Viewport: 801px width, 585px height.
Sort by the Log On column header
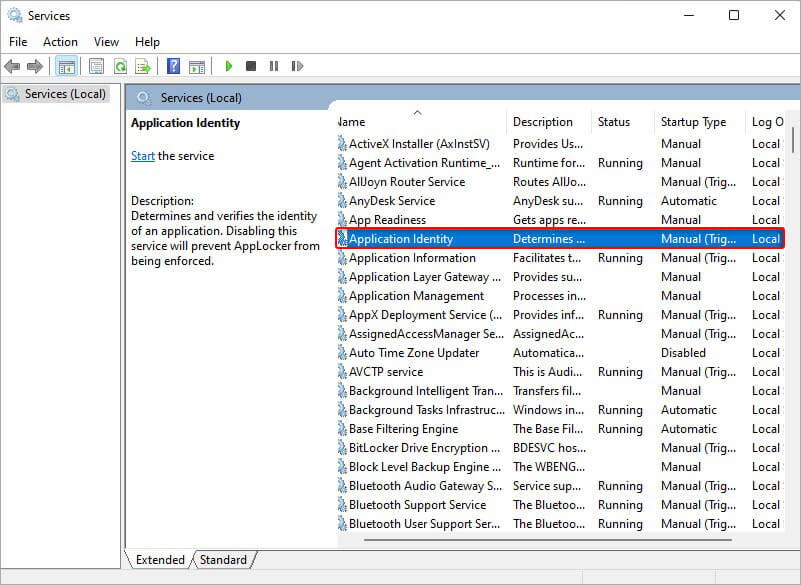pos(766,122)
